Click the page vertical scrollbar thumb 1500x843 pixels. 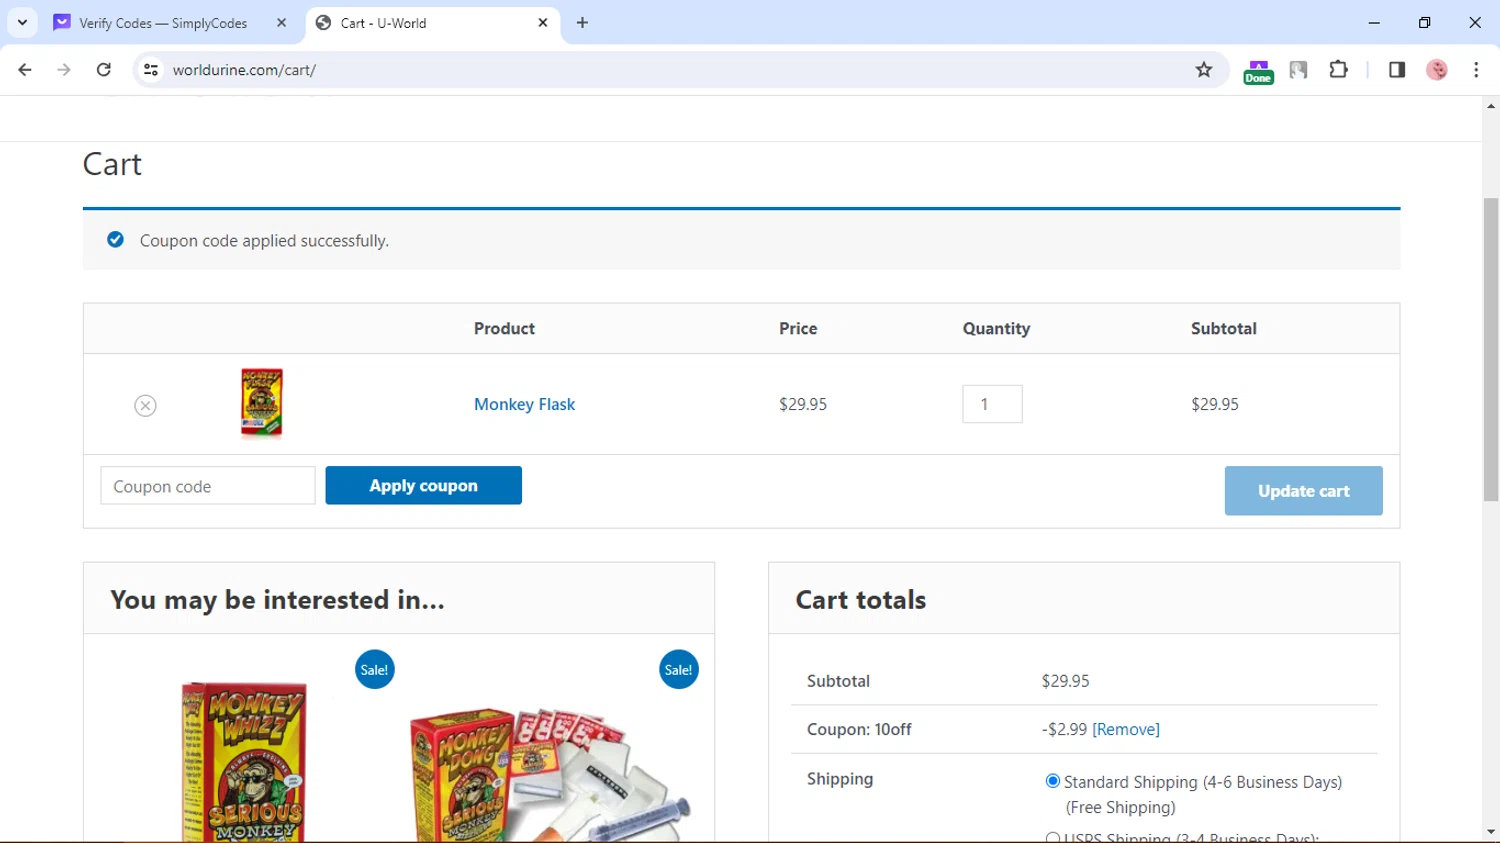pos(1491,350)
